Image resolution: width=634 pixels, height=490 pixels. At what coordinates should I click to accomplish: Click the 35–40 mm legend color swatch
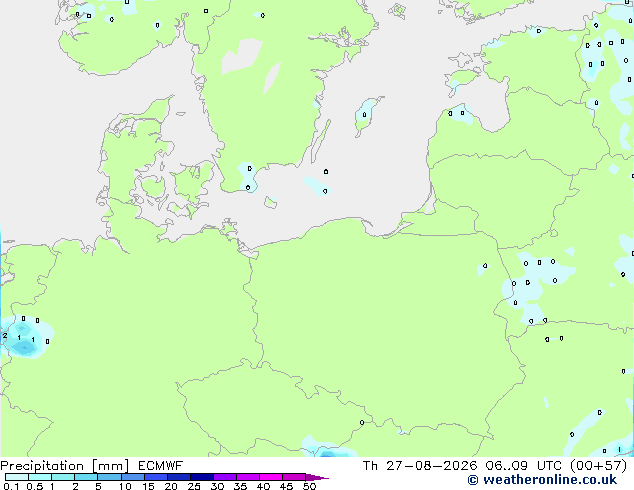point(248,477)
